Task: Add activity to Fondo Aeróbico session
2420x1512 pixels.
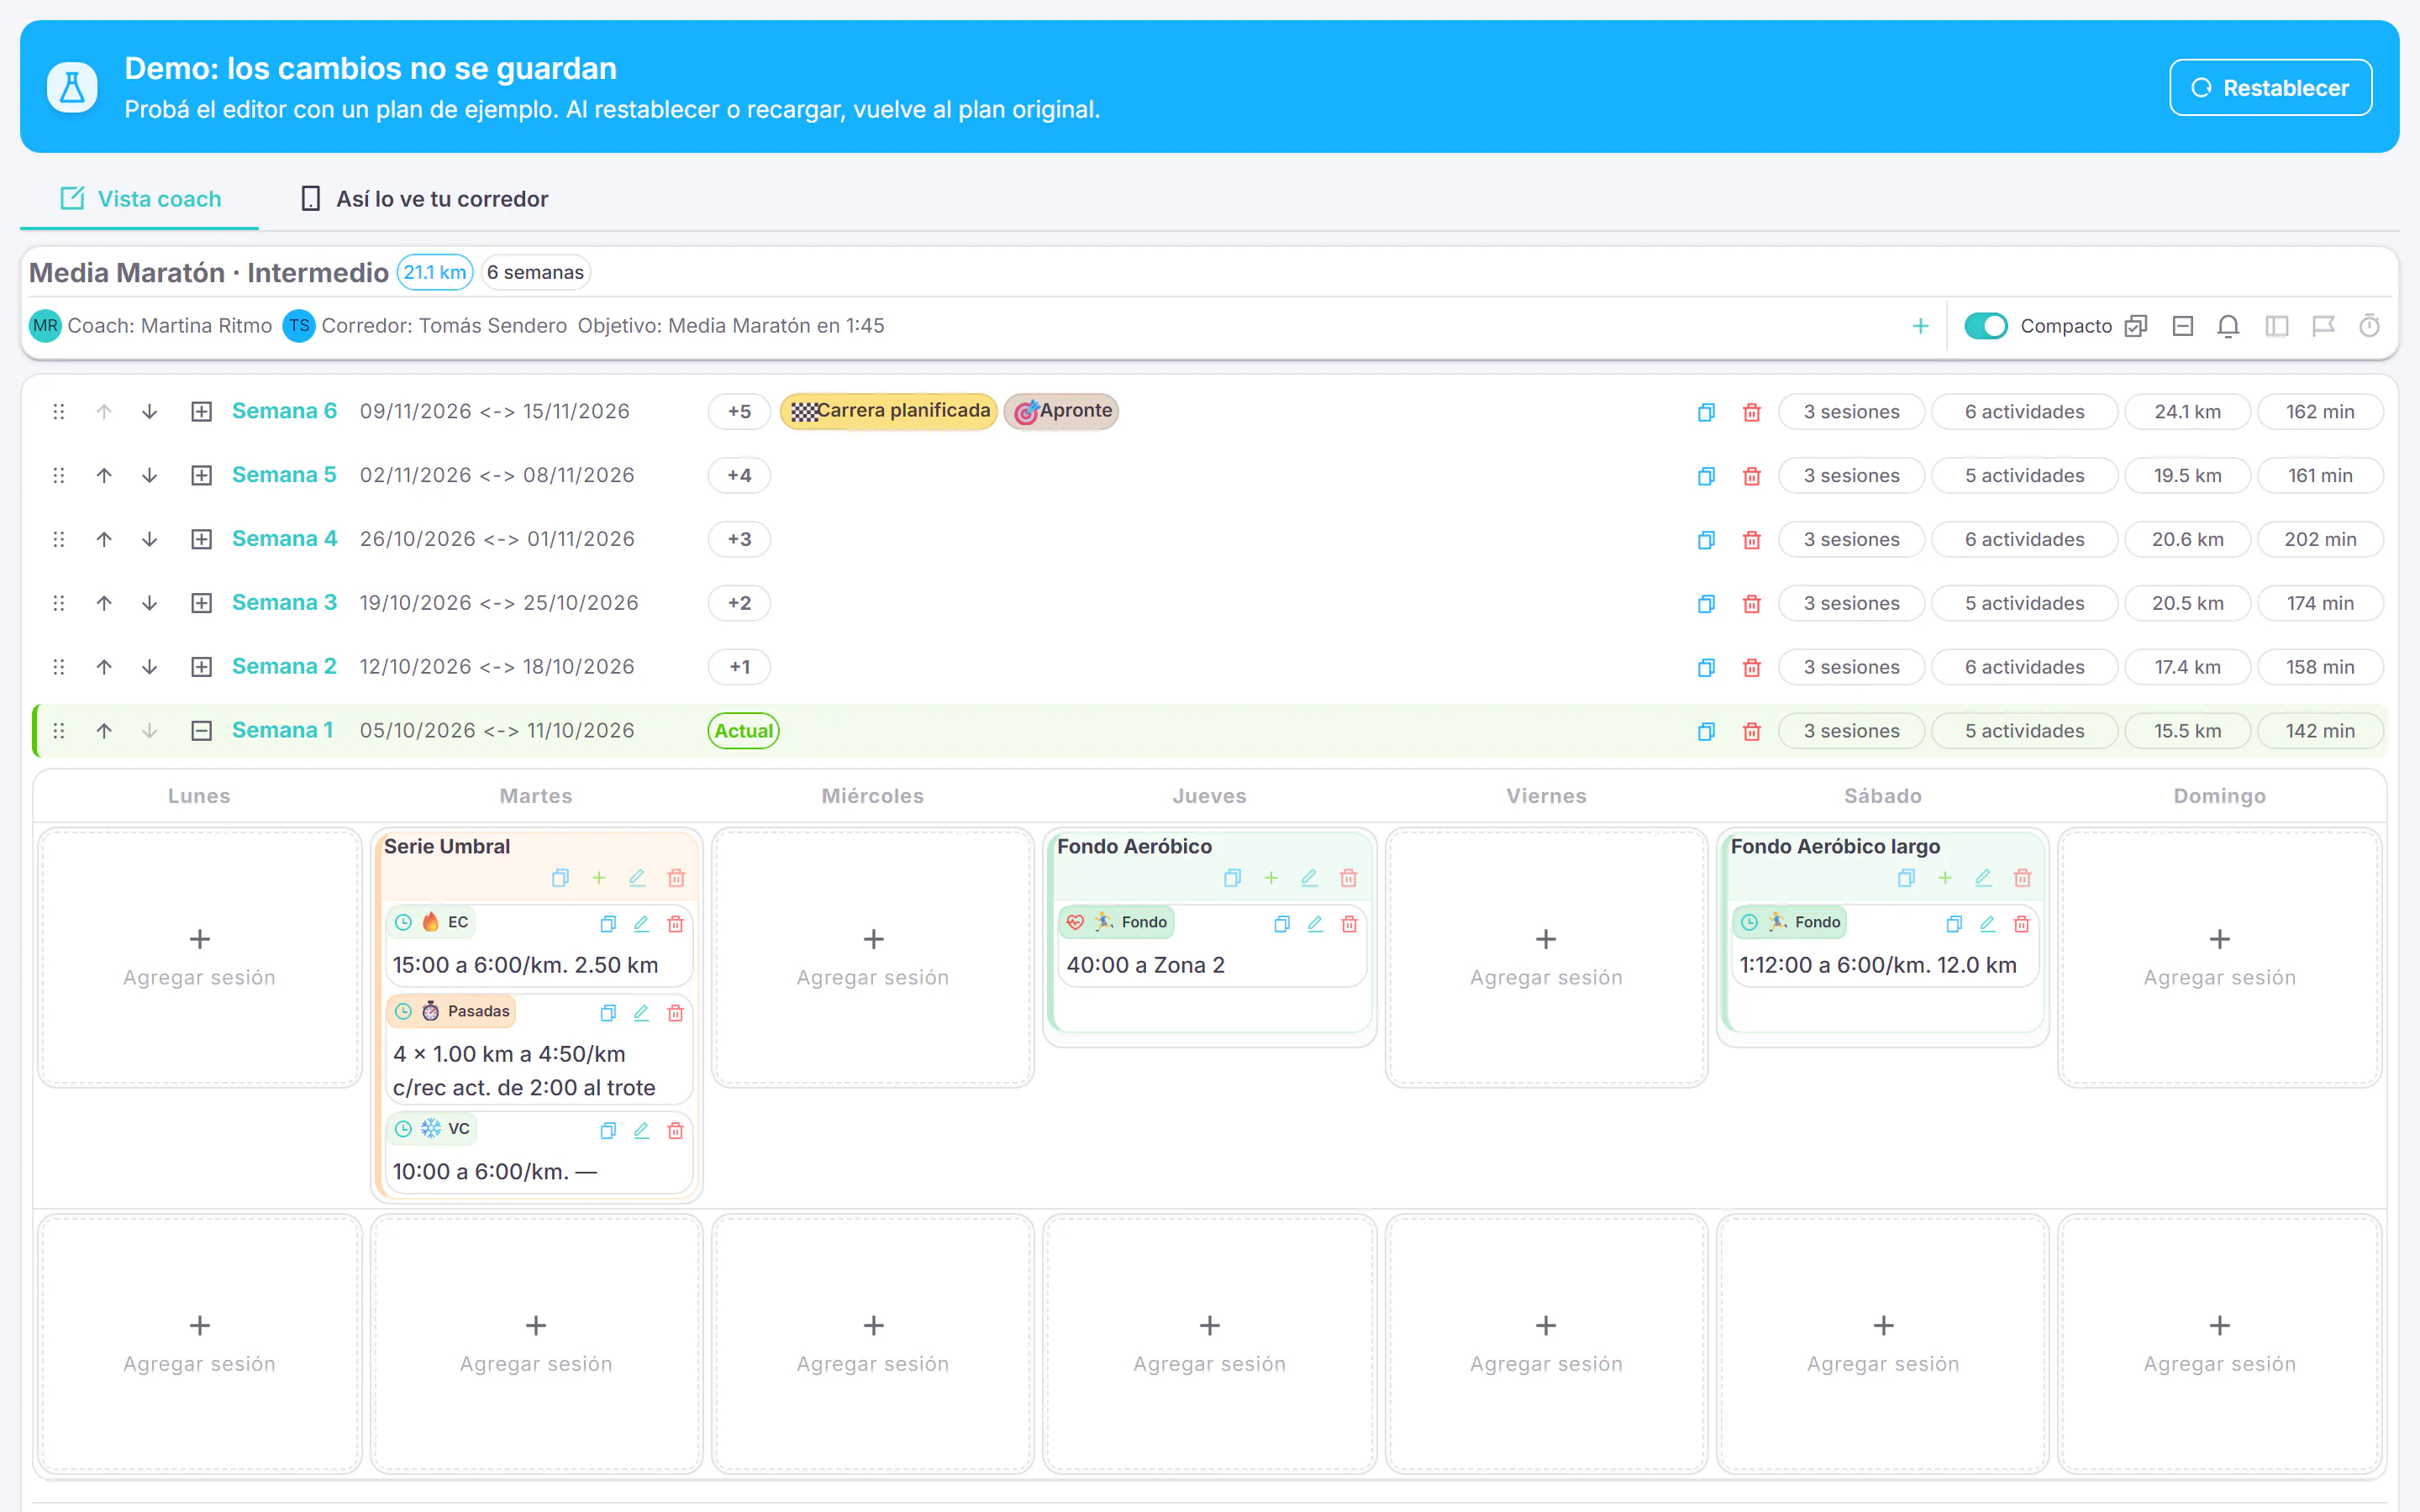Action: click(x=1271, y=878)
